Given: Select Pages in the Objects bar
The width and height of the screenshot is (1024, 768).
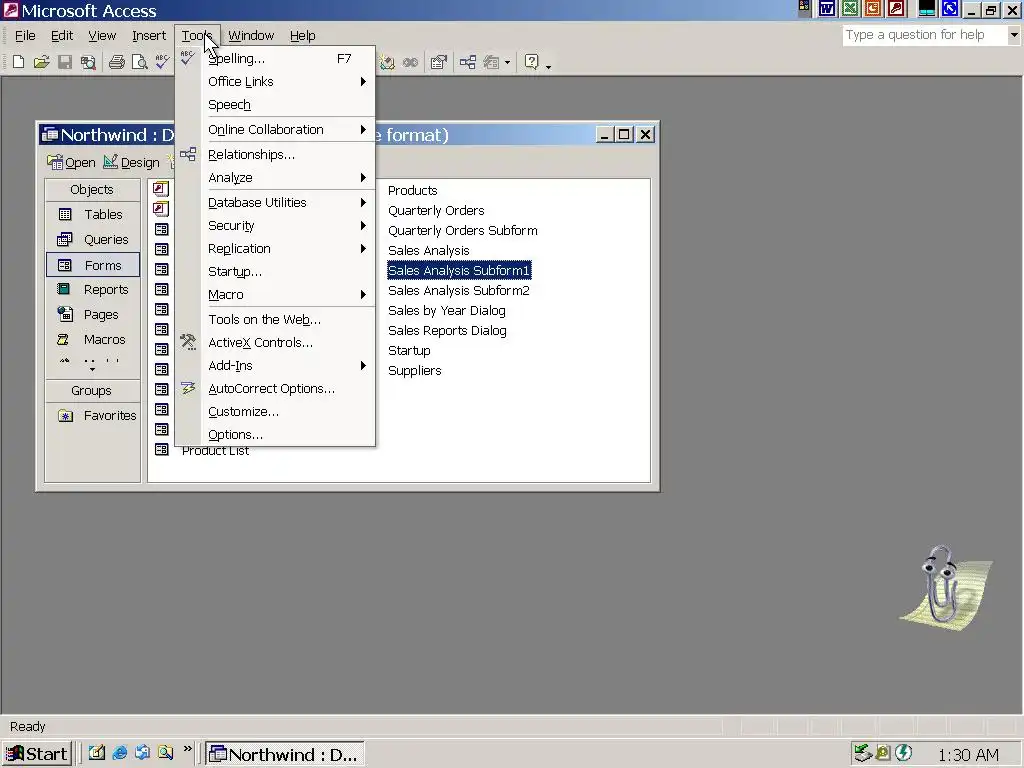Looking at the screenshot, I should pos(93,315).
